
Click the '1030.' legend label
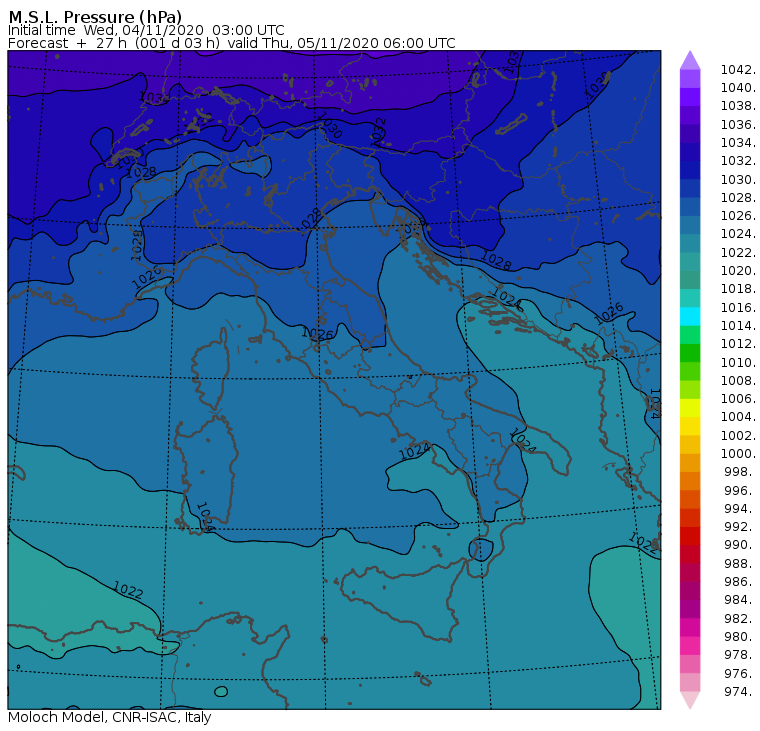[738, 180]
